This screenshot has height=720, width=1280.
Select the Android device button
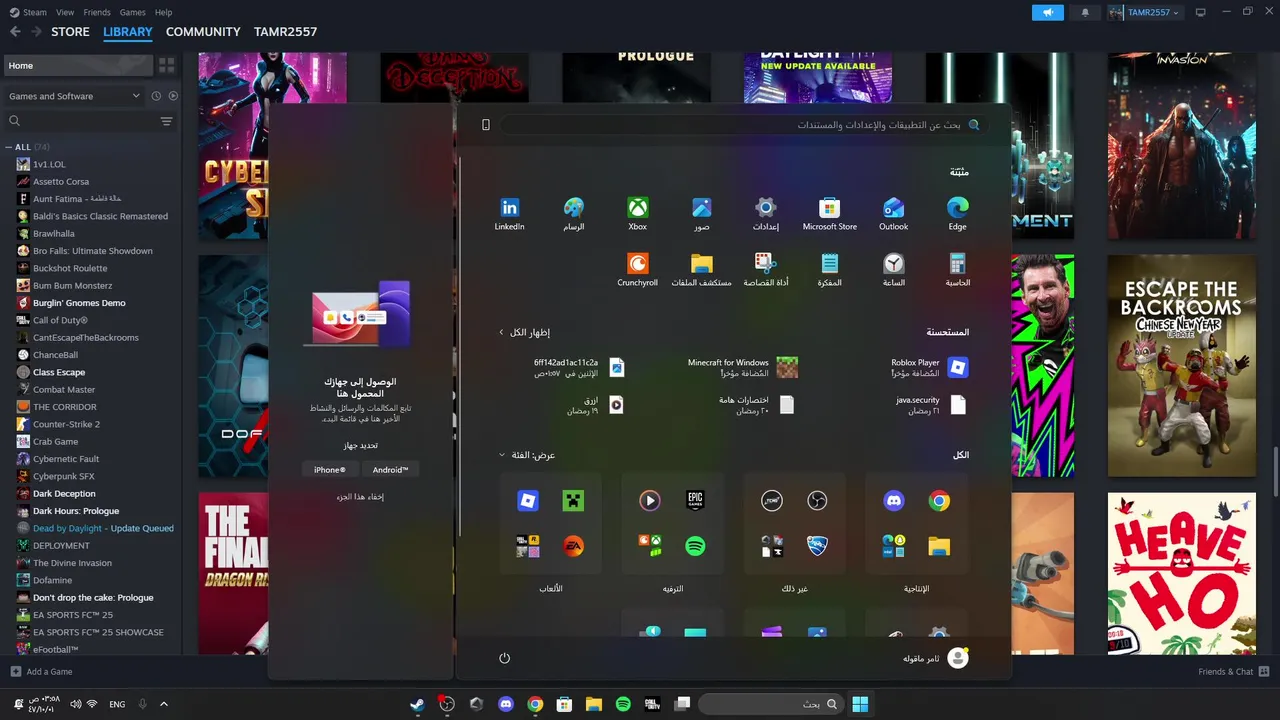(390, 469)
